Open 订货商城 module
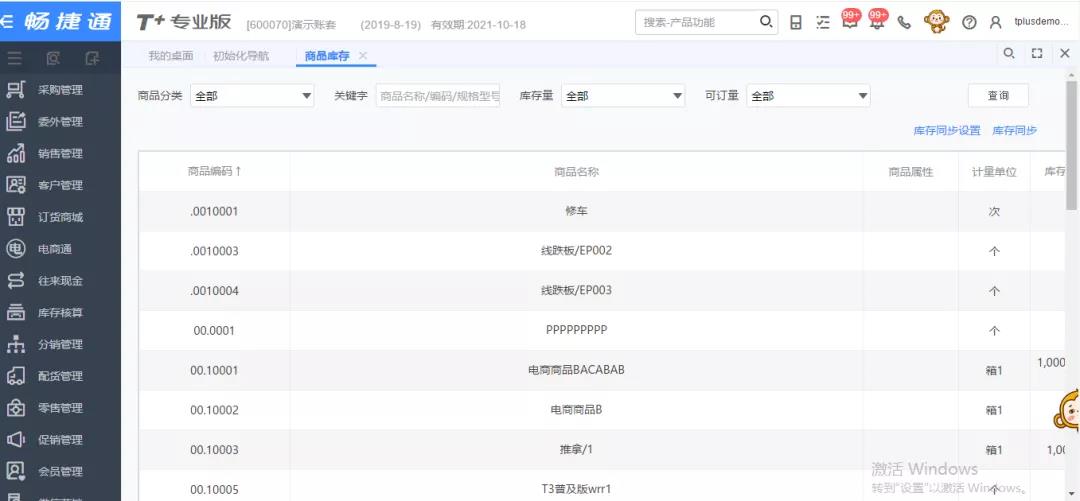This screenshot has height=501, width=1080. tap(60, 217)
